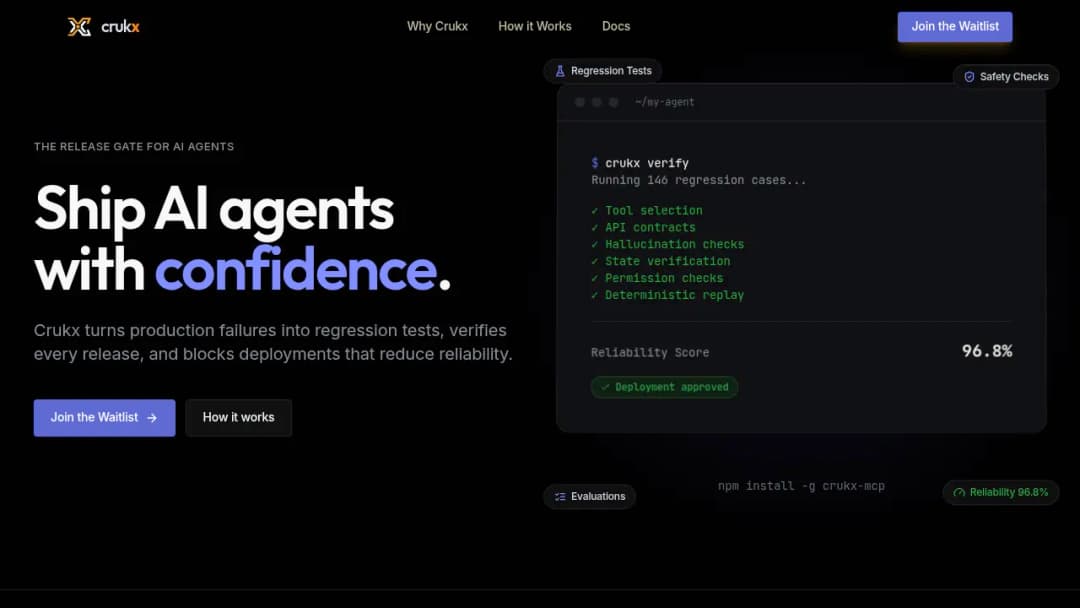The height and width of the screenshot is (608, 1080).
Task: Select the Regression Tests badge label
Action: [x=611, y=71]
